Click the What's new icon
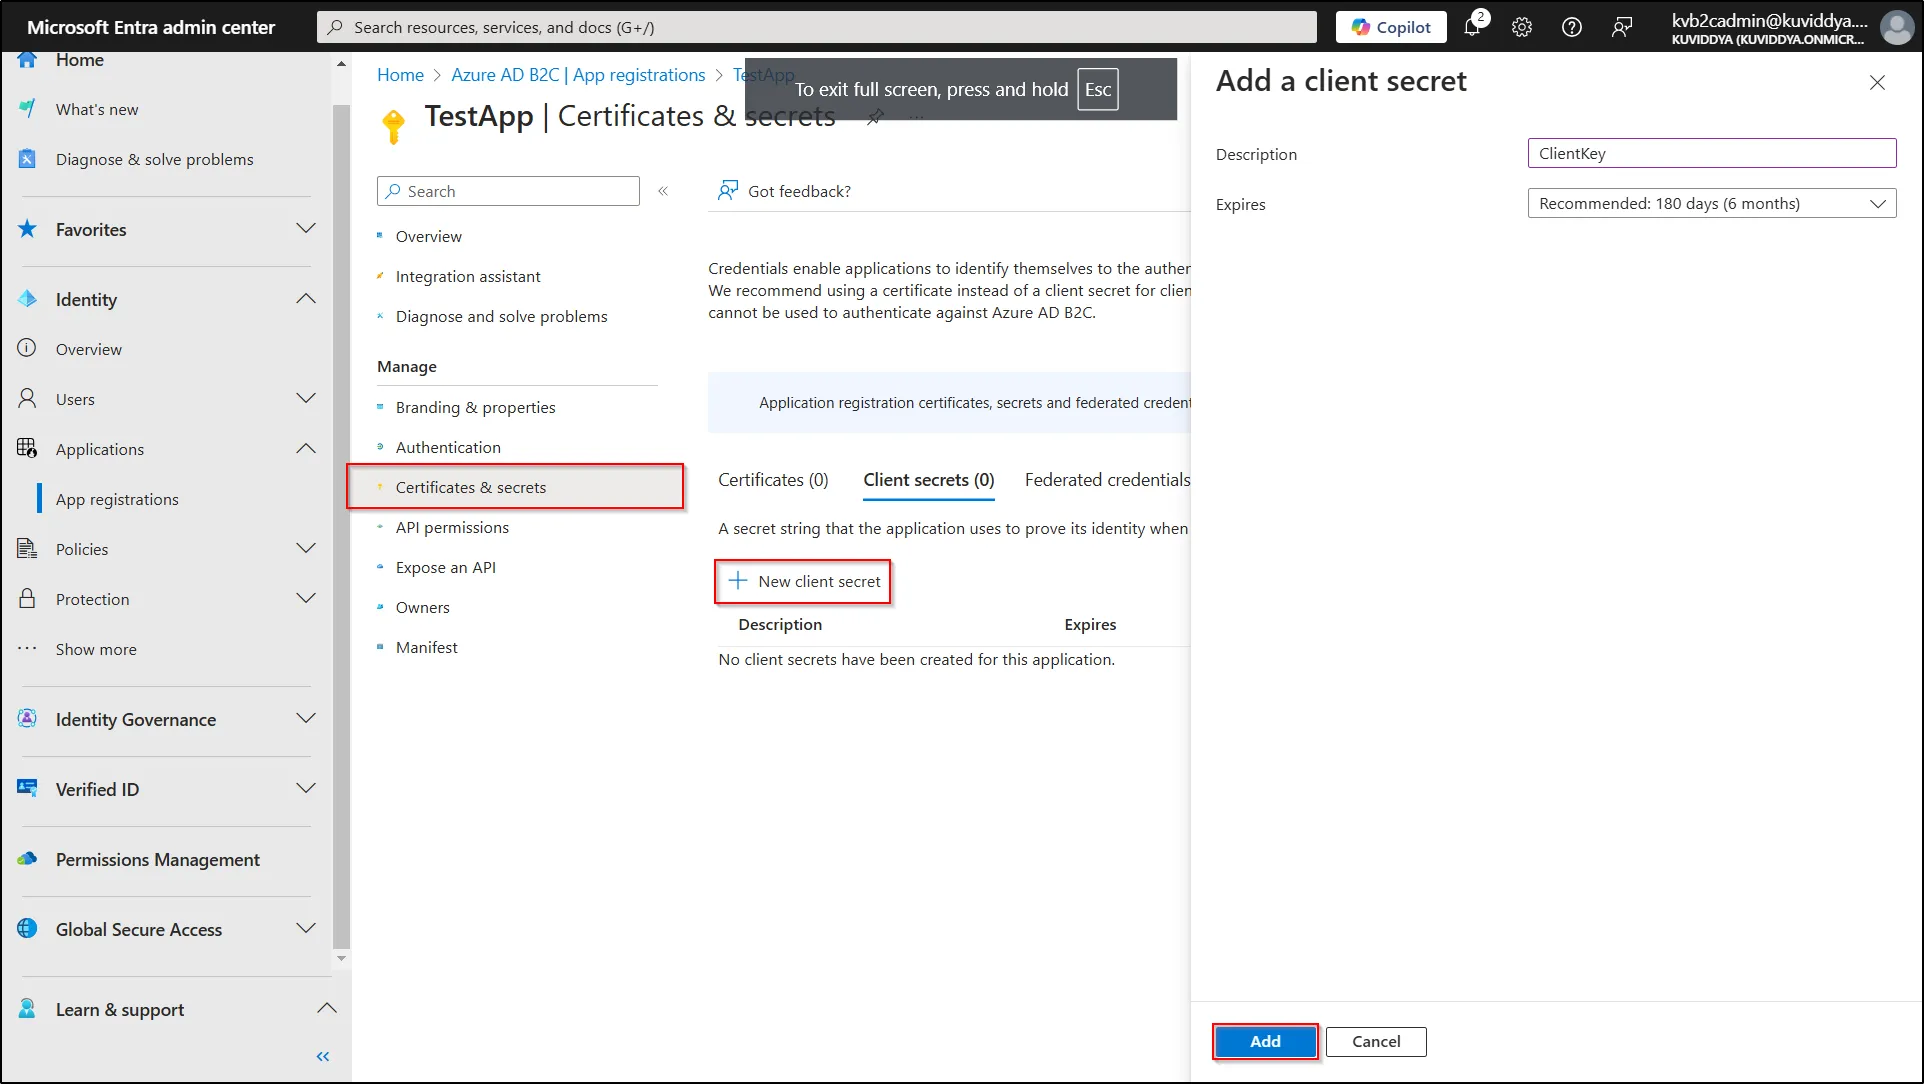This screenshot has height=1084, width=1924. point(28,109)
